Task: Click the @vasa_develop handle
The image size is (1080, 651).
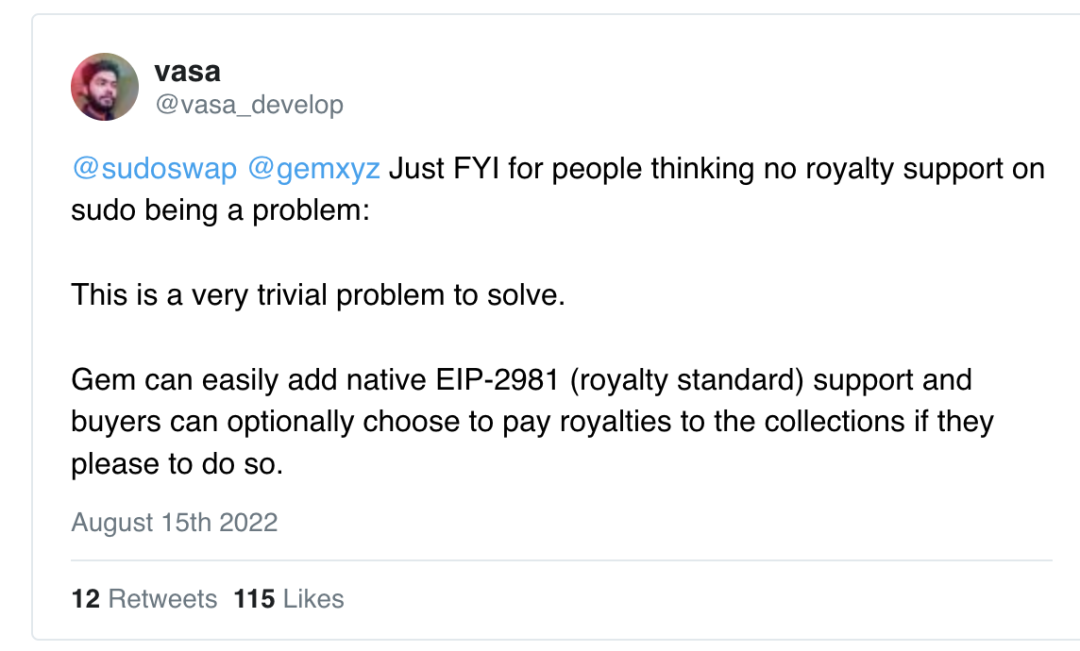Action: pyautogui.click(x=249, y=105)
